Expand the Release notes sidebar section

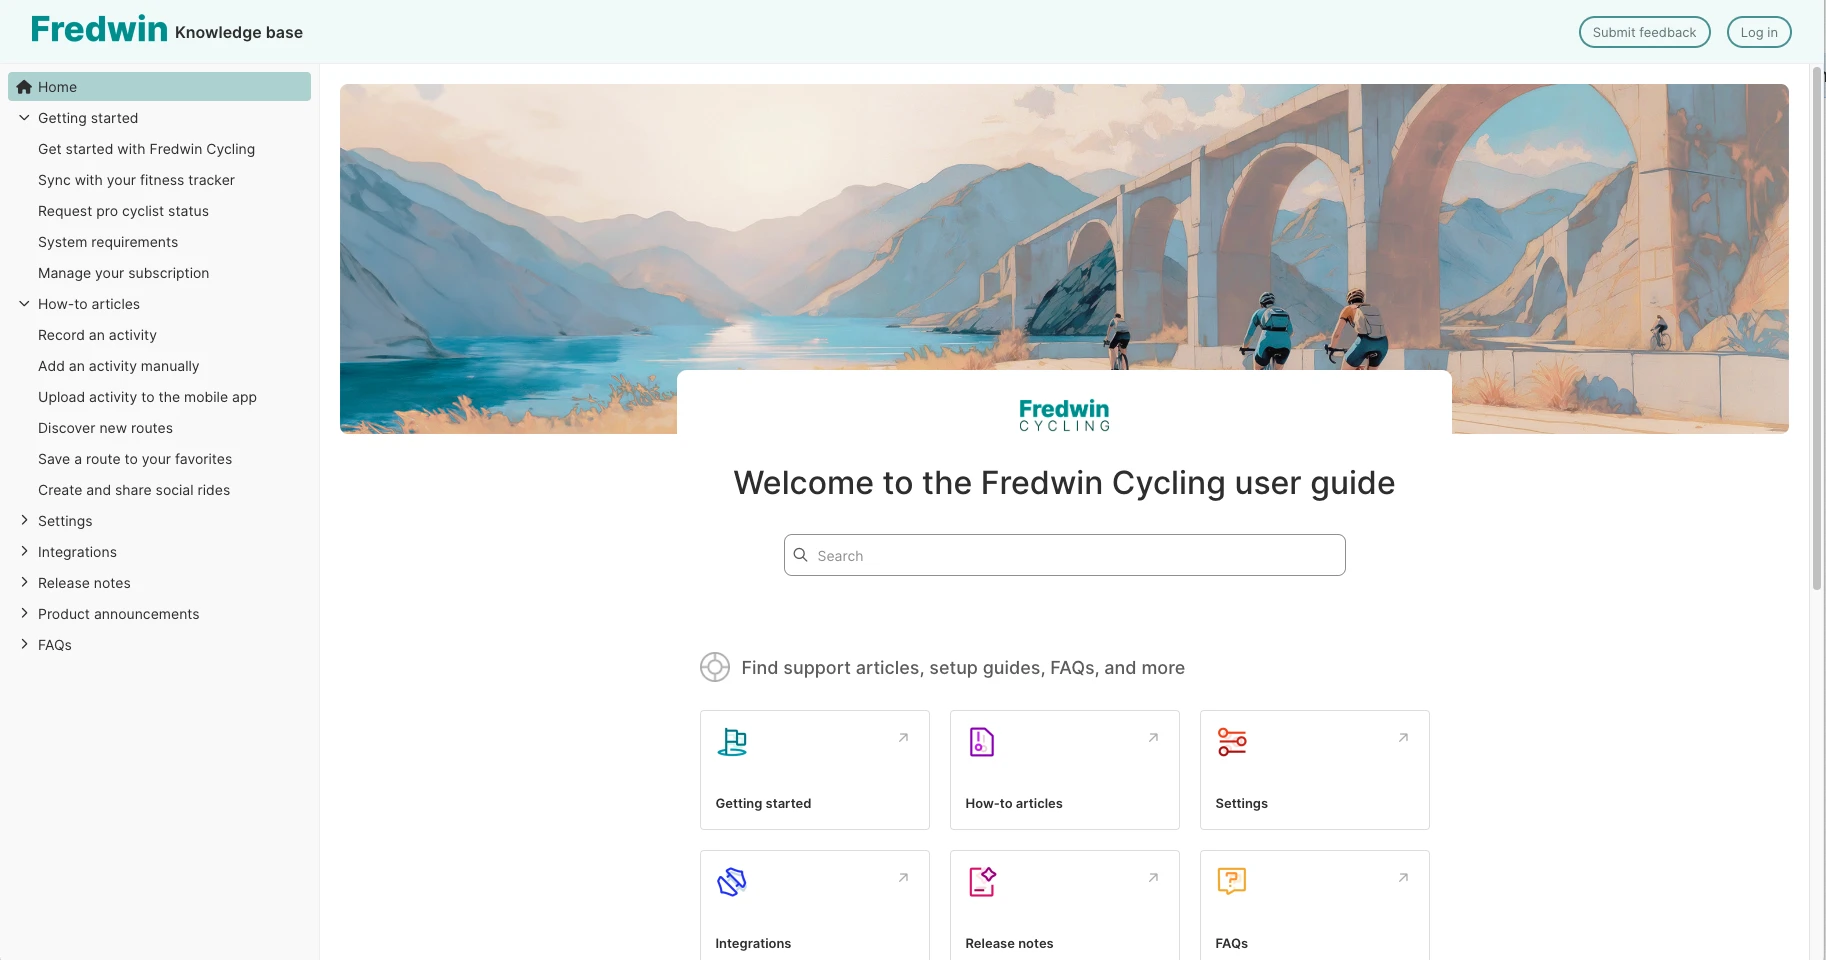point(24,582)
